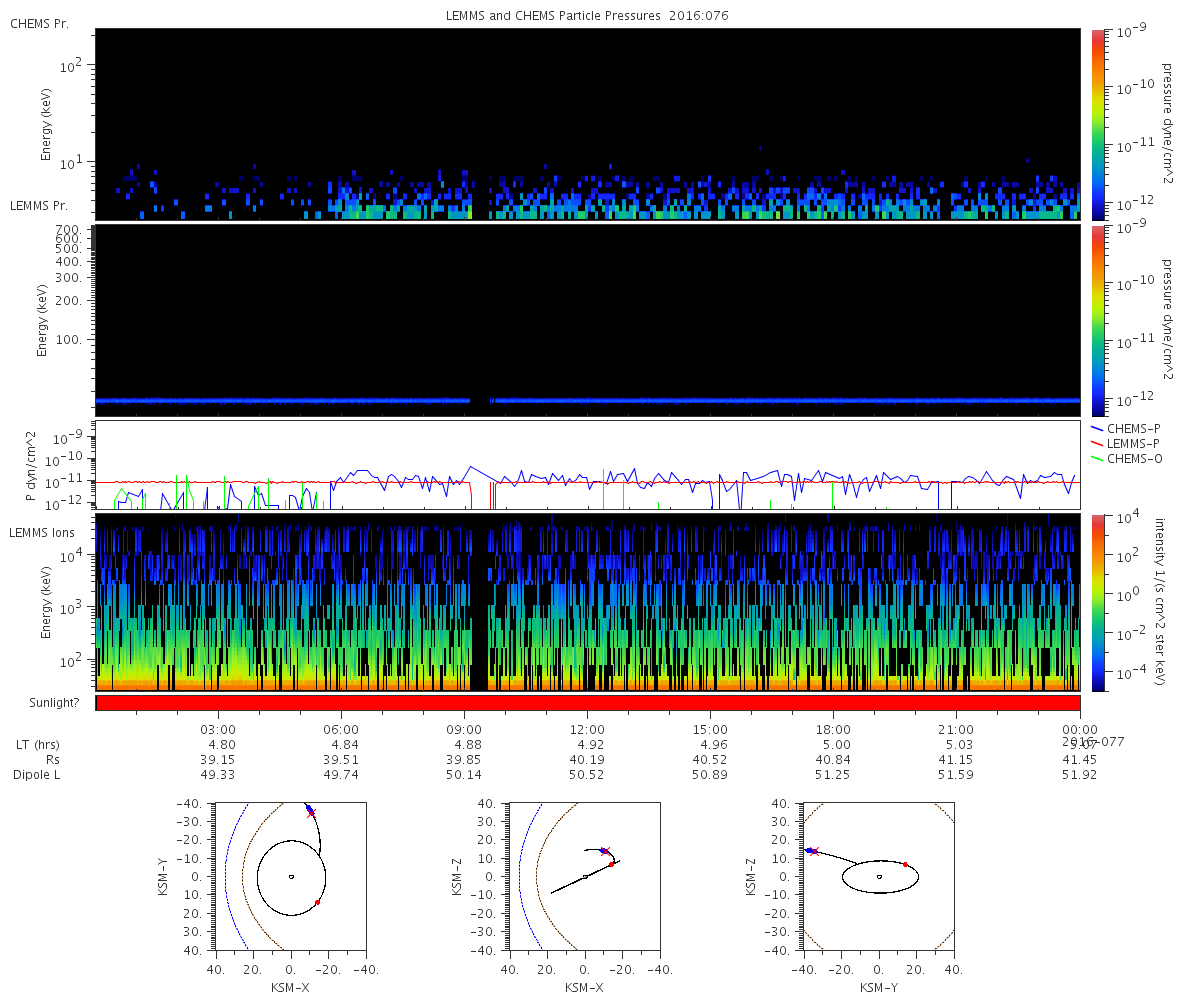Click the red Sunlight indicator bar

click(588, 703)
